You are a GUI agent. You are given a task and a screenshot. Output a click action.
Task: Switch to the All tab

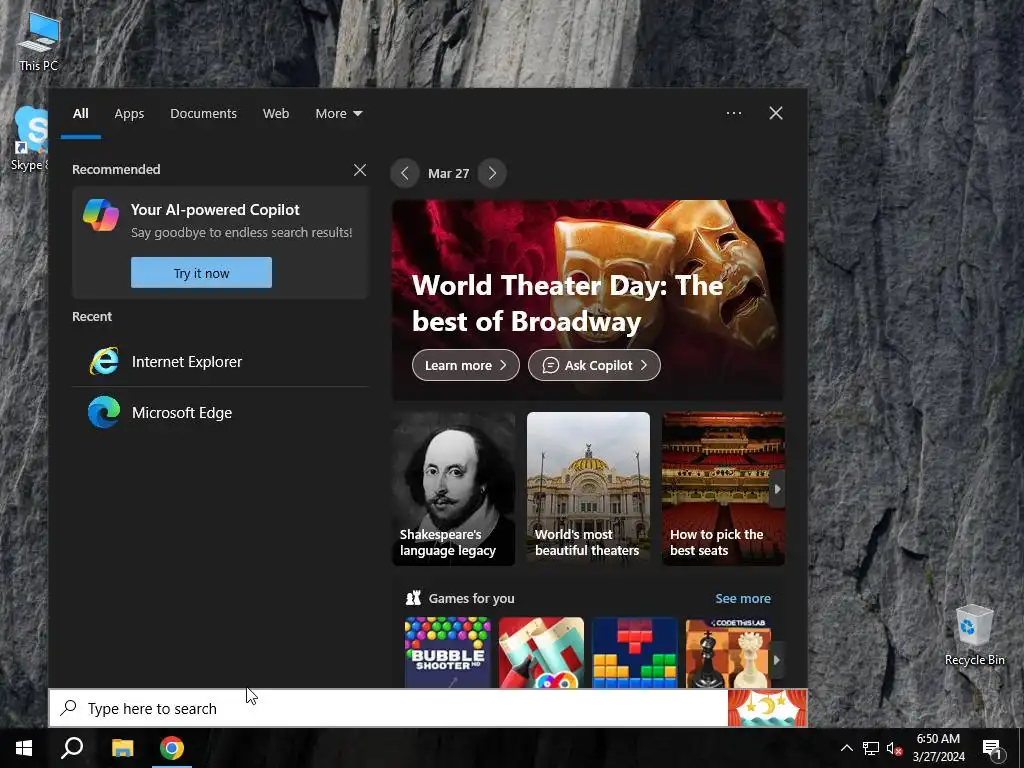tap(80, 113)
